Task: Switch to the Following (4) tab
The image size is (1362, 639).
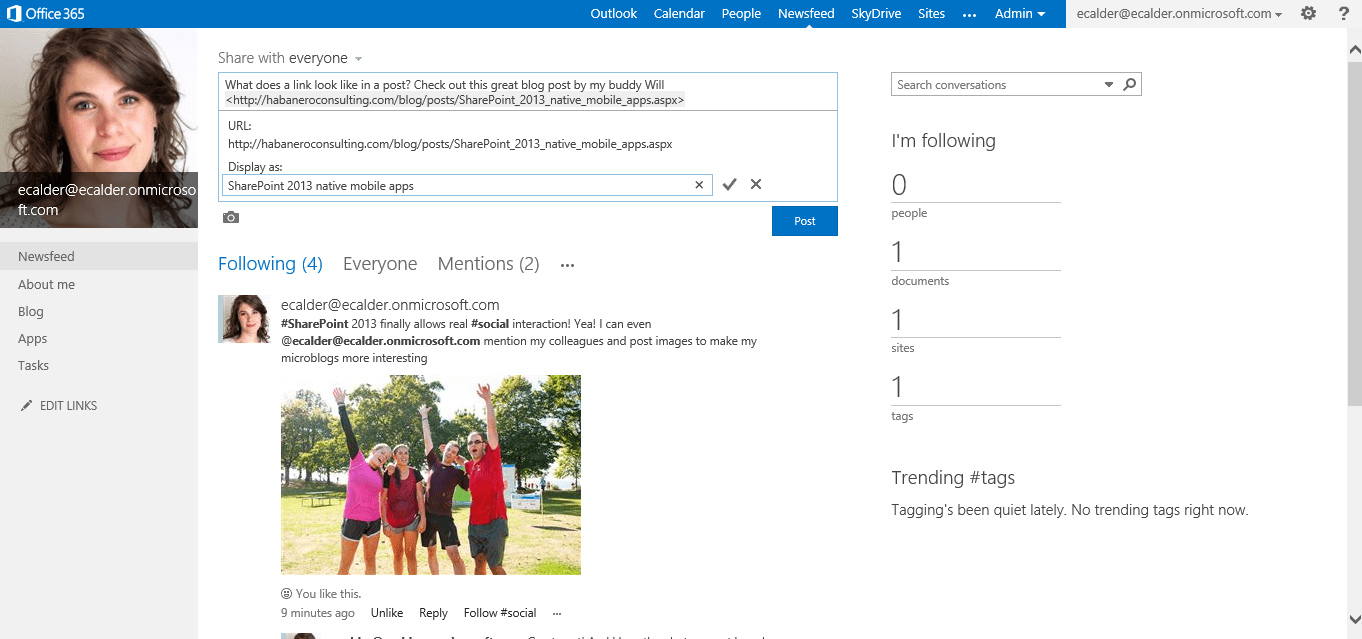Action: [270, 264]
